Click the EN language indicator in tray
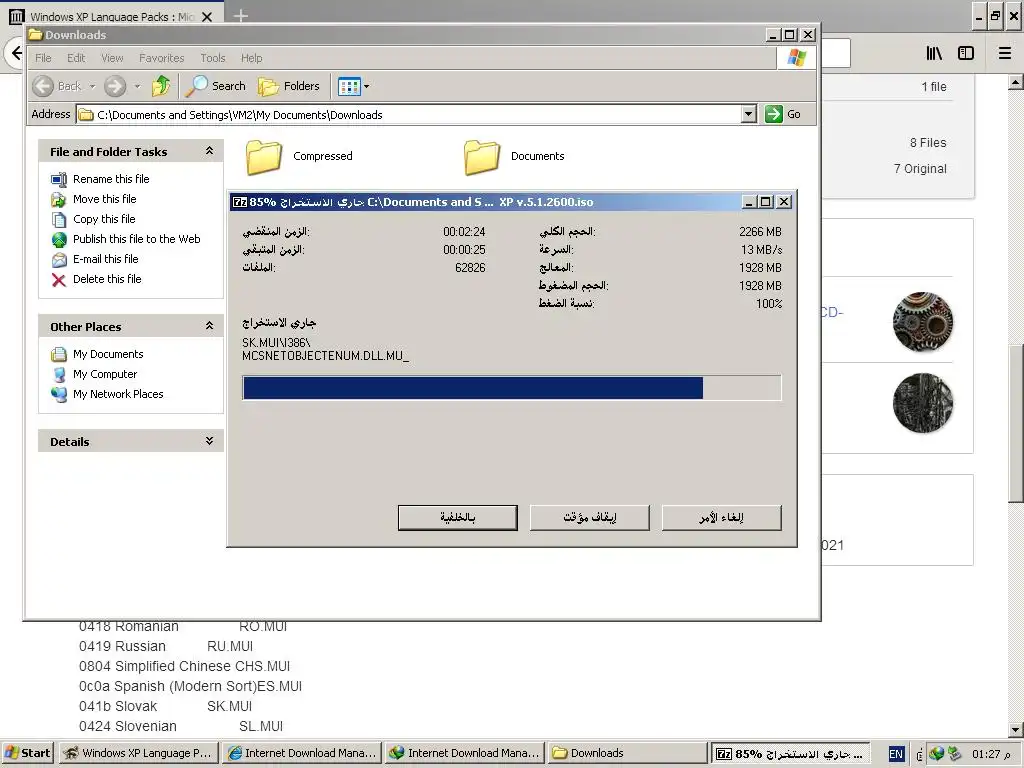The width and height of the screenshot is (1024, 768). point(896,754)
